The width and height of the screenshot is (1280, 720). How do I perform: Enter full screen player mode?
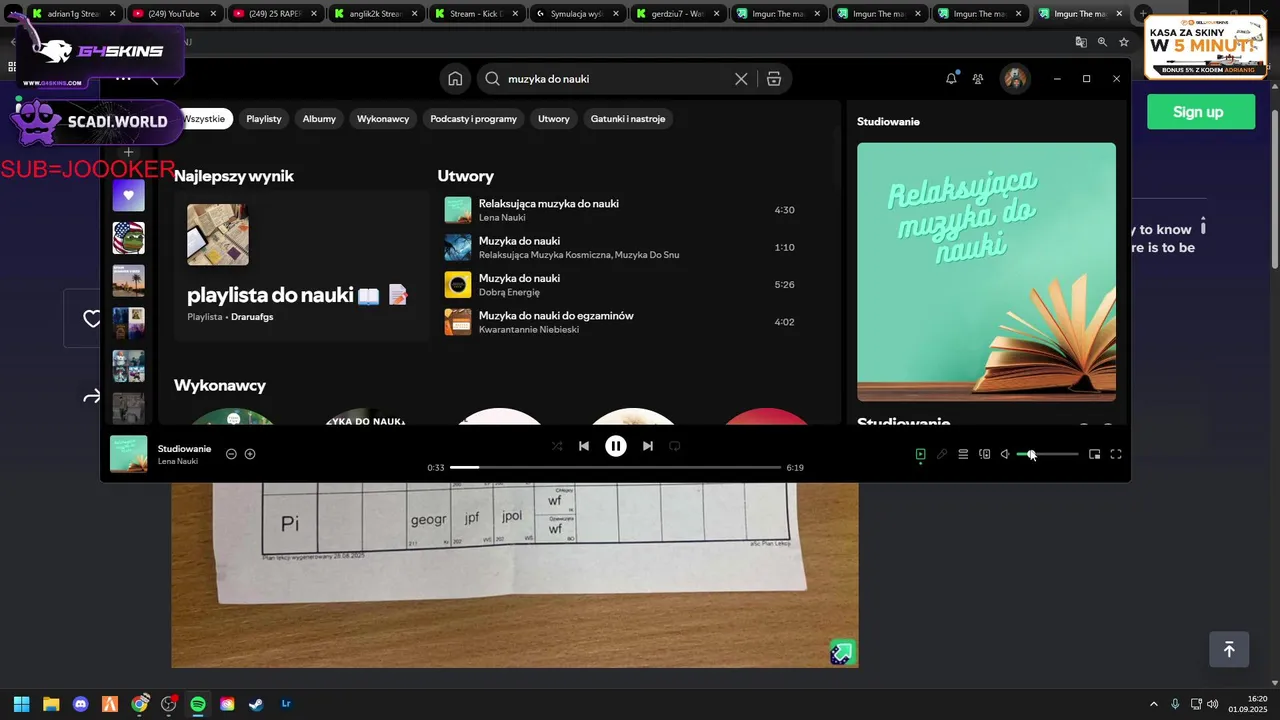pyautogui.click(x=1116, y=454)
